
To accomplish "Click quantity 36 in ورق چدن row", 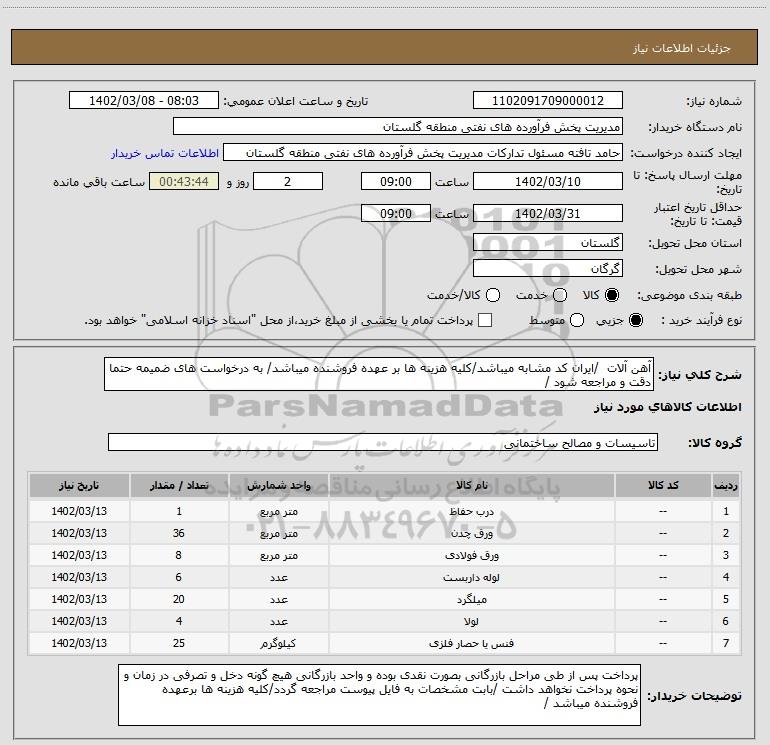I will pos(179,533).
